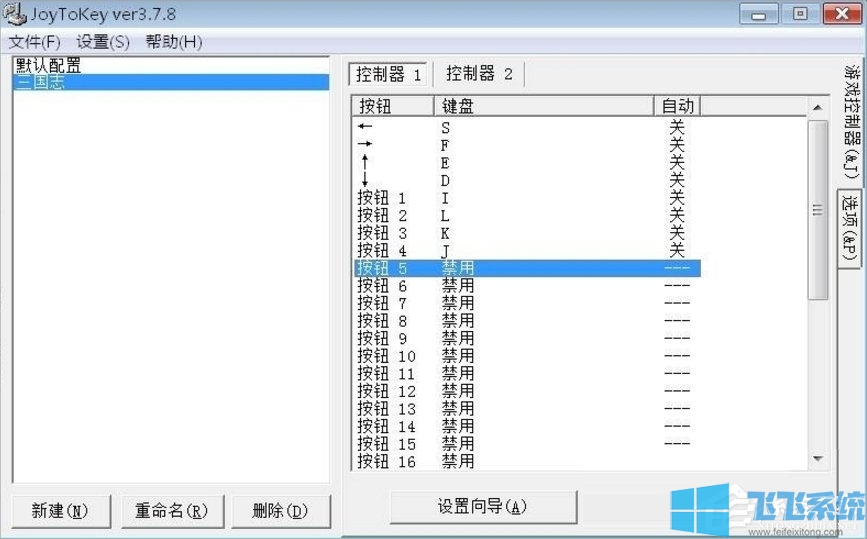This screenshot has height=539, width=867.
Task: Open the 帮助(H) menu
Action: pos(174,42)
